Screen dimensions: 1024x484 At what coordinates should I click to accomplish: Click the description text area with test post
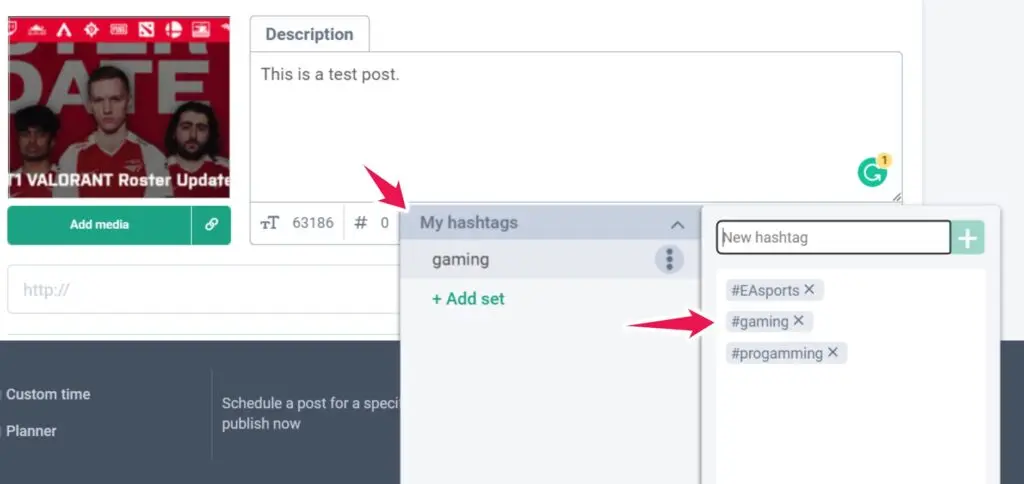[560, 120]
